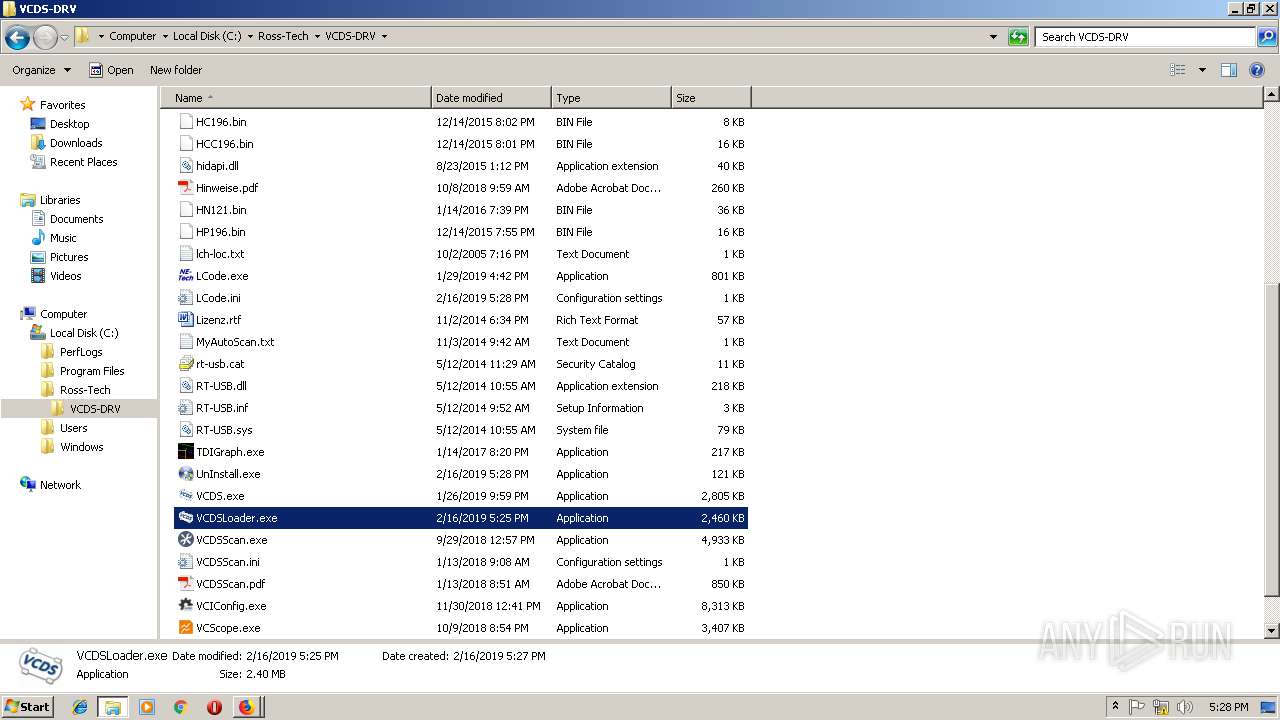Sort files by the Size column
The width and height of the screenshot is (1280, 720).
tap(711, 98)
